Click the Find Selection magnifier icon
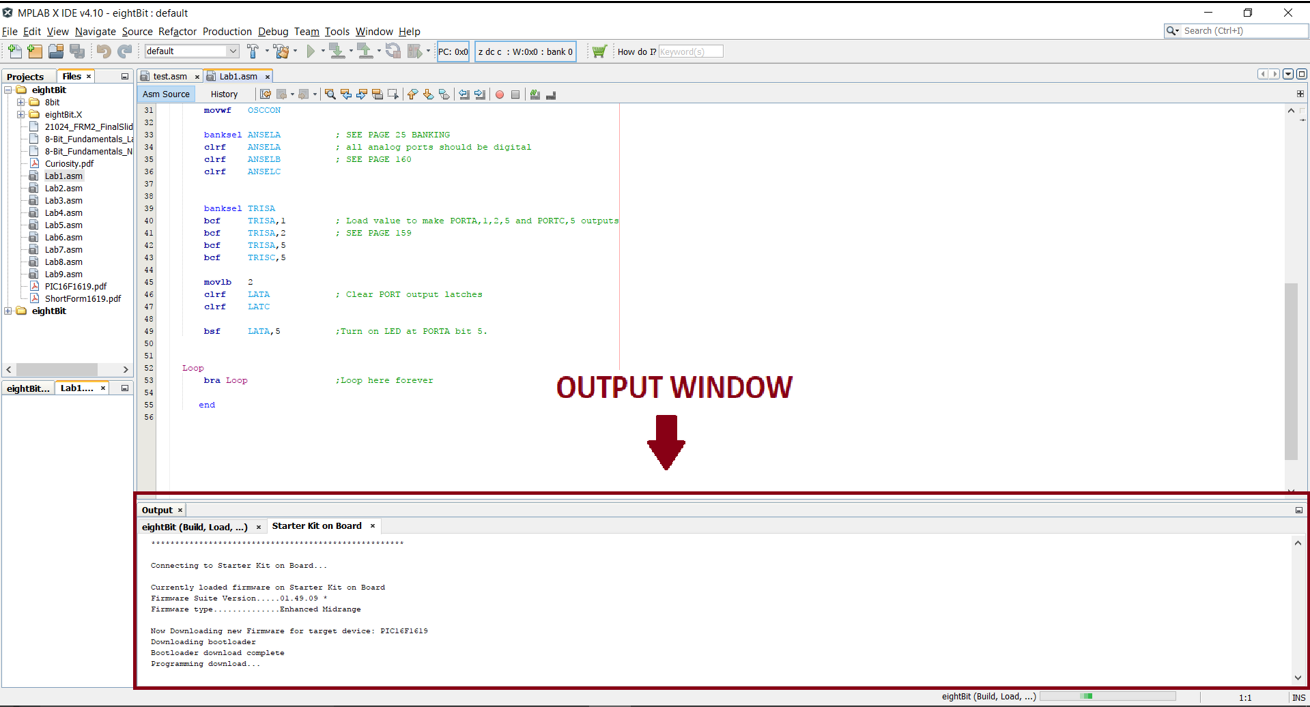 329,93
